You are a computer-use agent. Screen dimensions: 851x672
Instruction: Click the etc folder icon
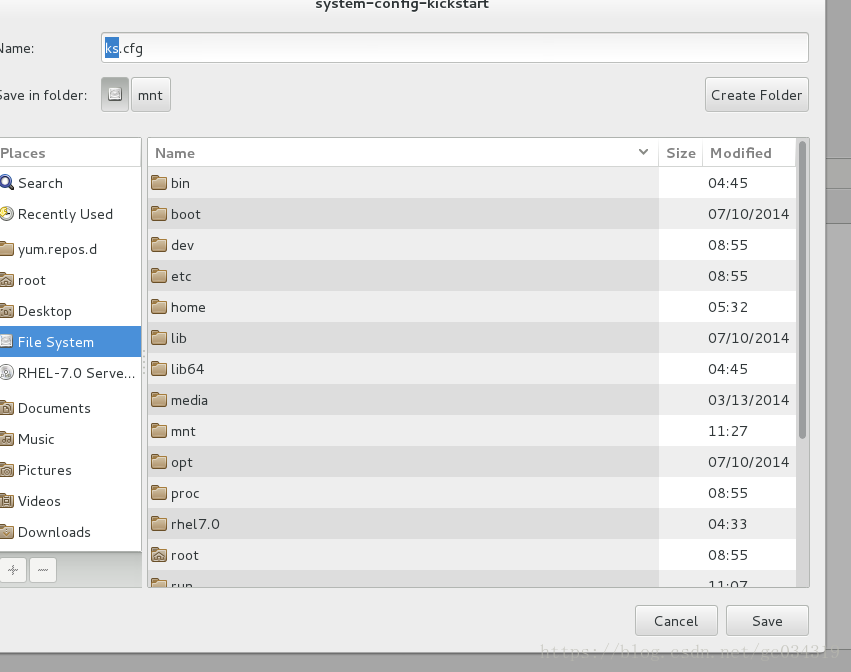click(159, 275)
